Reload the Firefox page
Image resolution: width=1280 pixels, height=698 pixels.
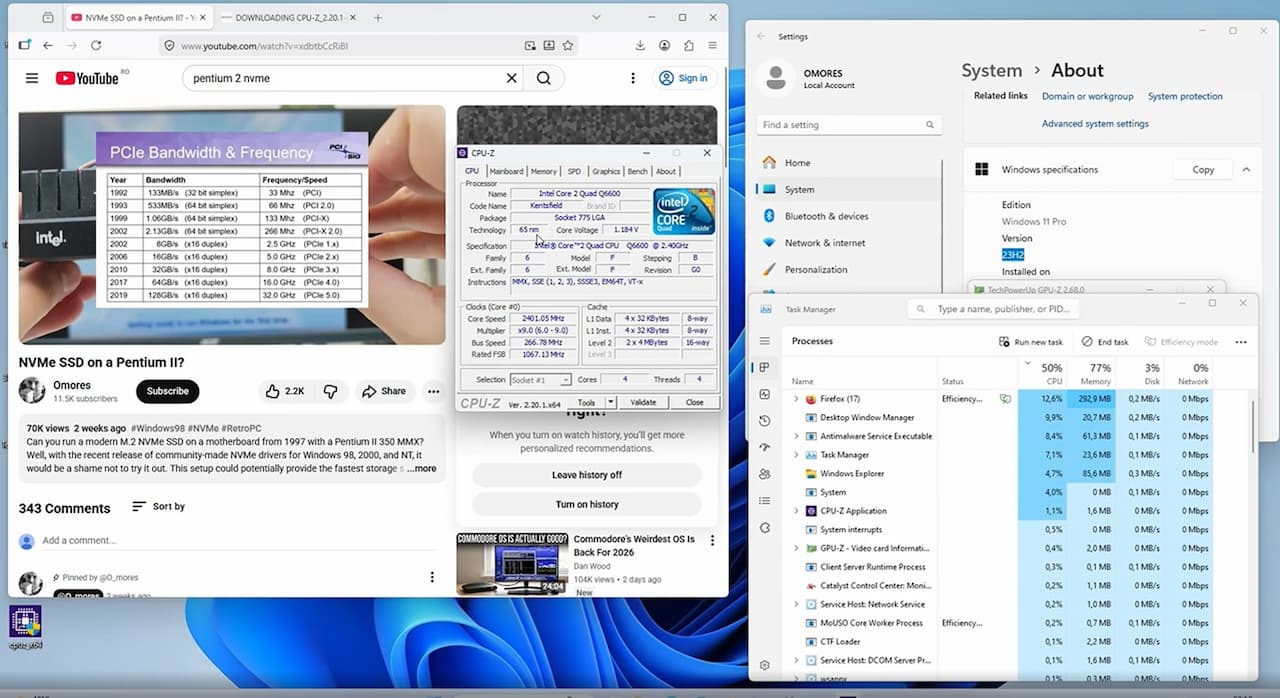pos(96,45)
